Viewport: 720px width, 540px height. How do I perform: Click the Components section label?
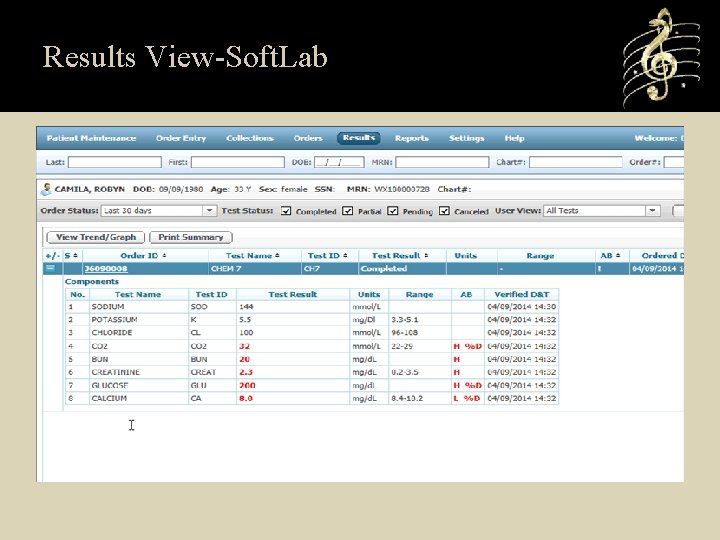tap(92, 281)
